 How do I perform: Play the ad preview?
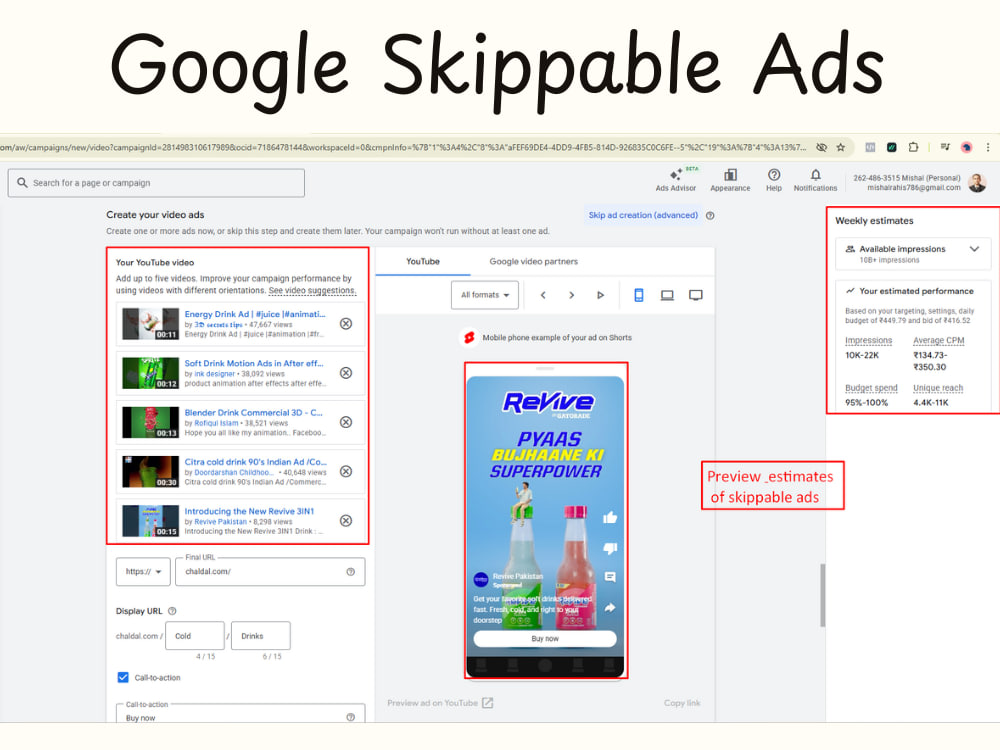click(600, 295)
